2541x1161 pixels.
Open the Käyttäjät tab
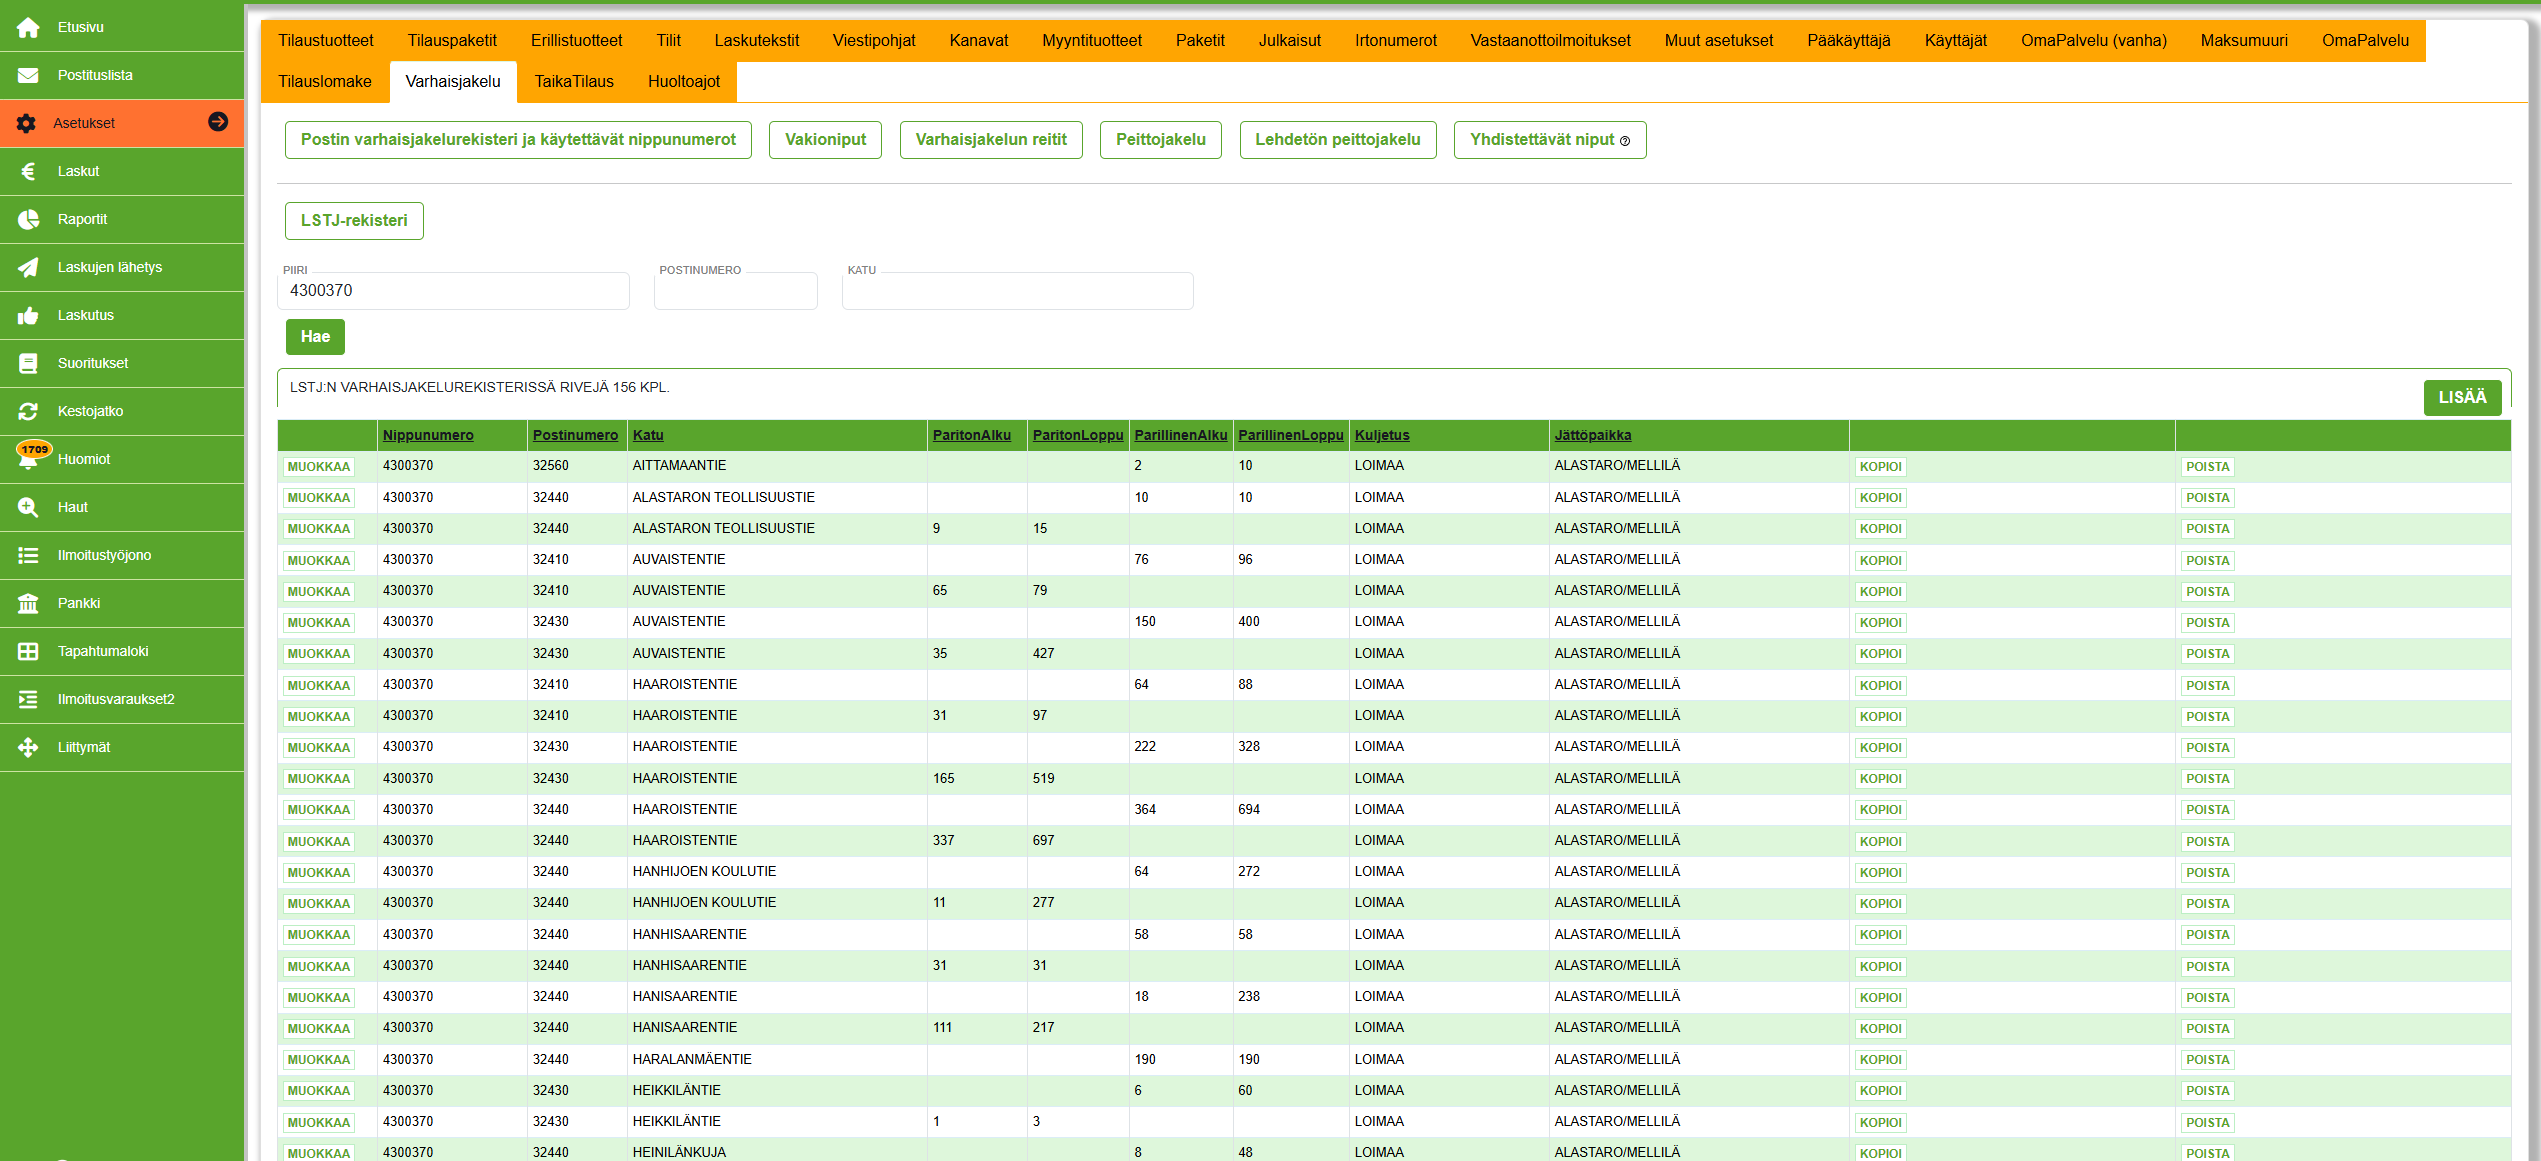pyautogui.click(x=1956, y=40)
